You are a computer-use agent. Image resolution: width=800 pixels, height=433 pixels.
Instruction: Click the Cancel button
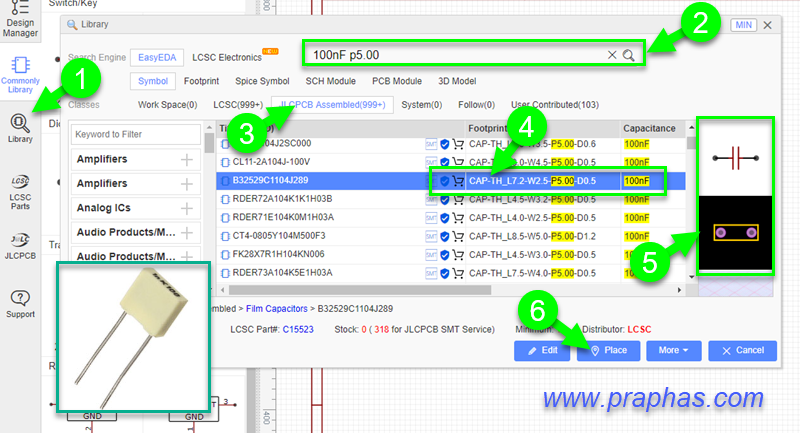[742, 350]
